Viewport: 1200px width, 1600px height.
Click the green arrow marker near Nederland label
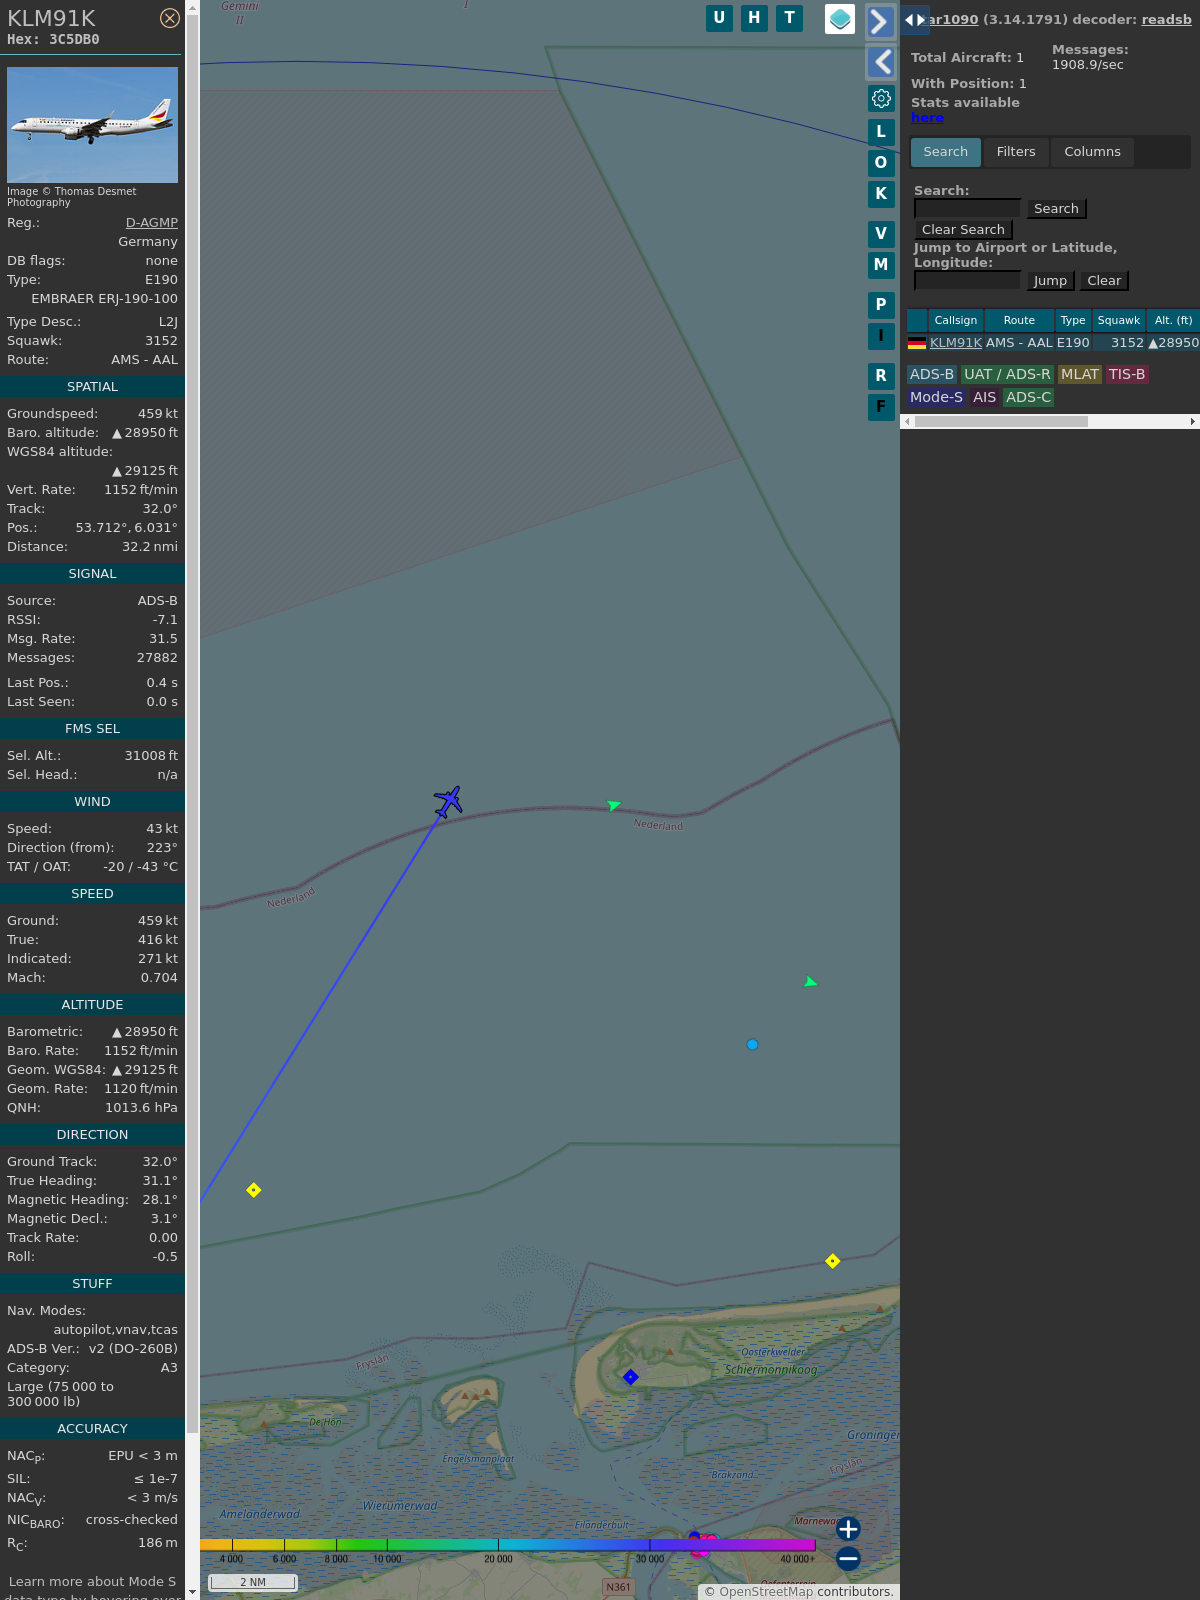click(614, 805)
